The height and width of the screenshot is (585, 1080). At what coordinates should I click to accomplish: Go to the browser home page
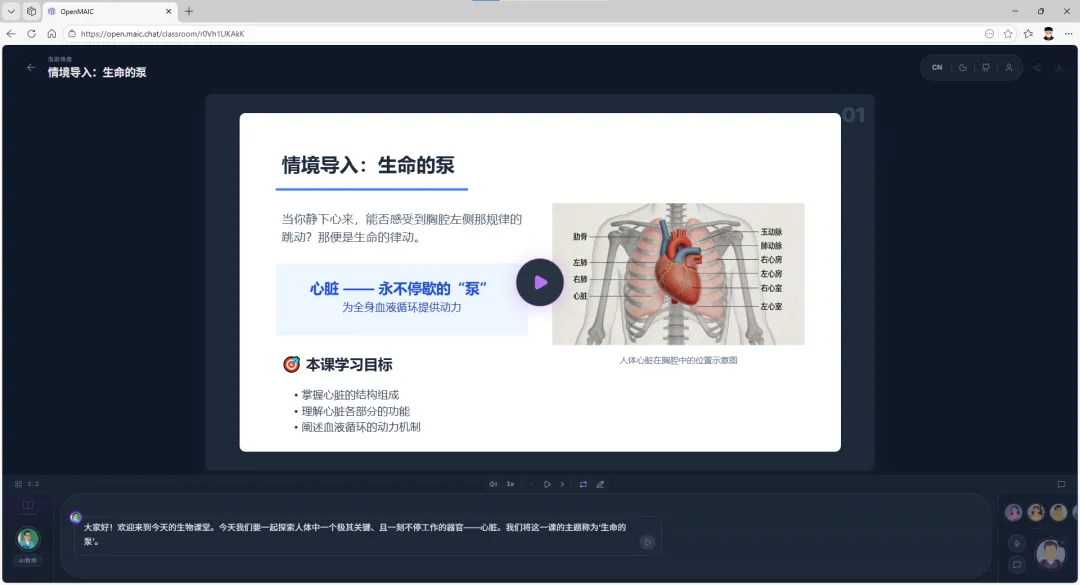(x=52, y=34)
